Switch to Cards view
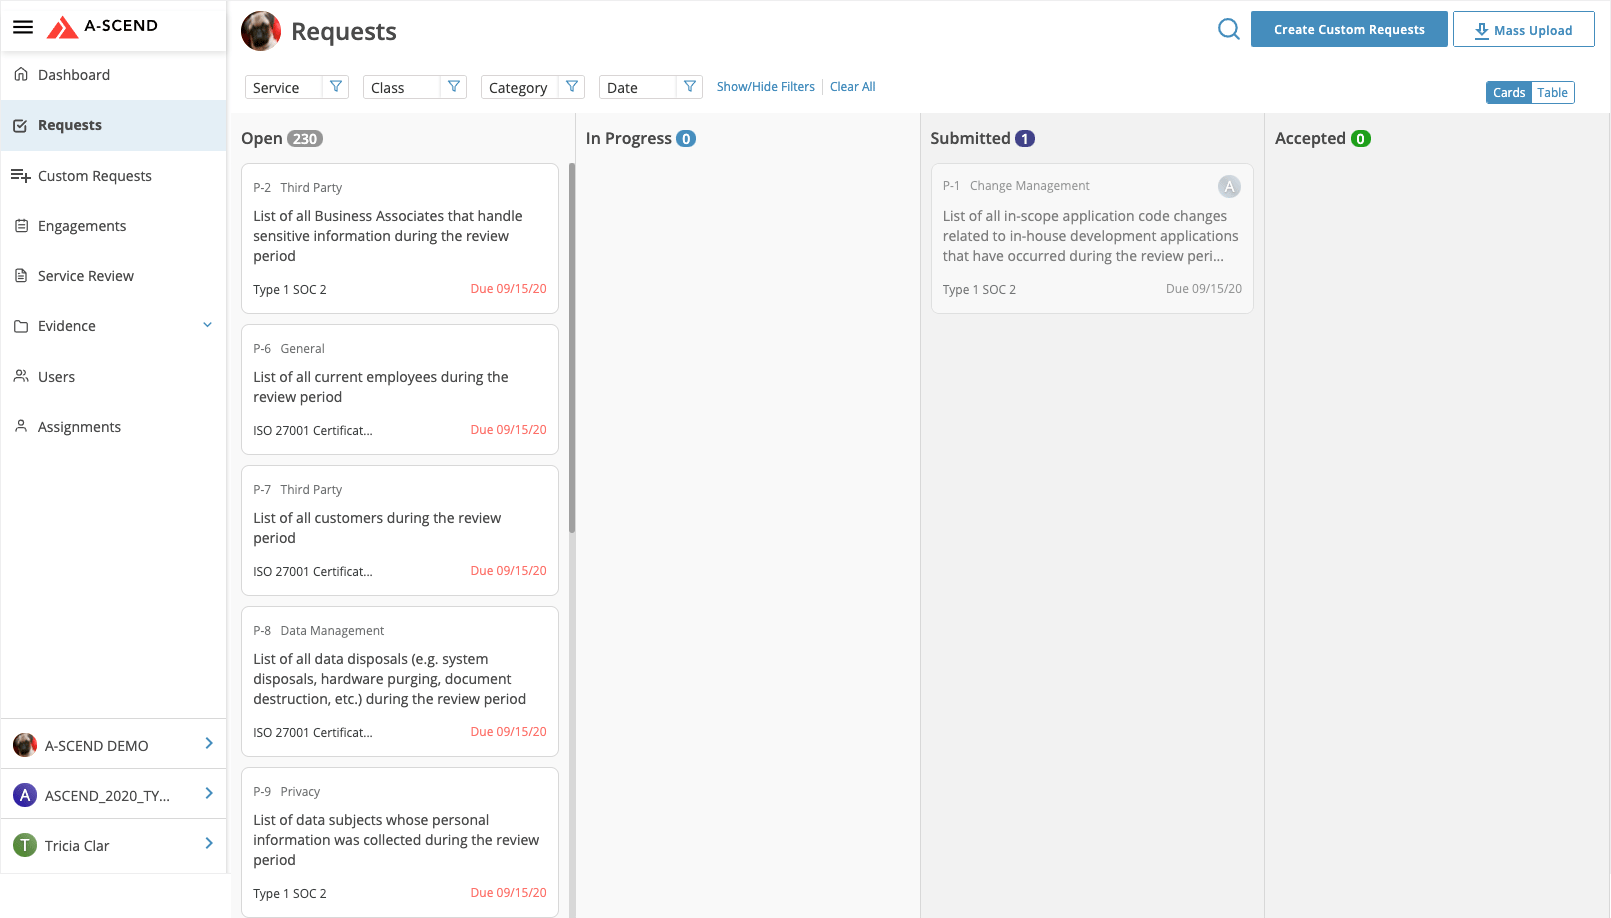The image size is (1611, 918). 1508,93
